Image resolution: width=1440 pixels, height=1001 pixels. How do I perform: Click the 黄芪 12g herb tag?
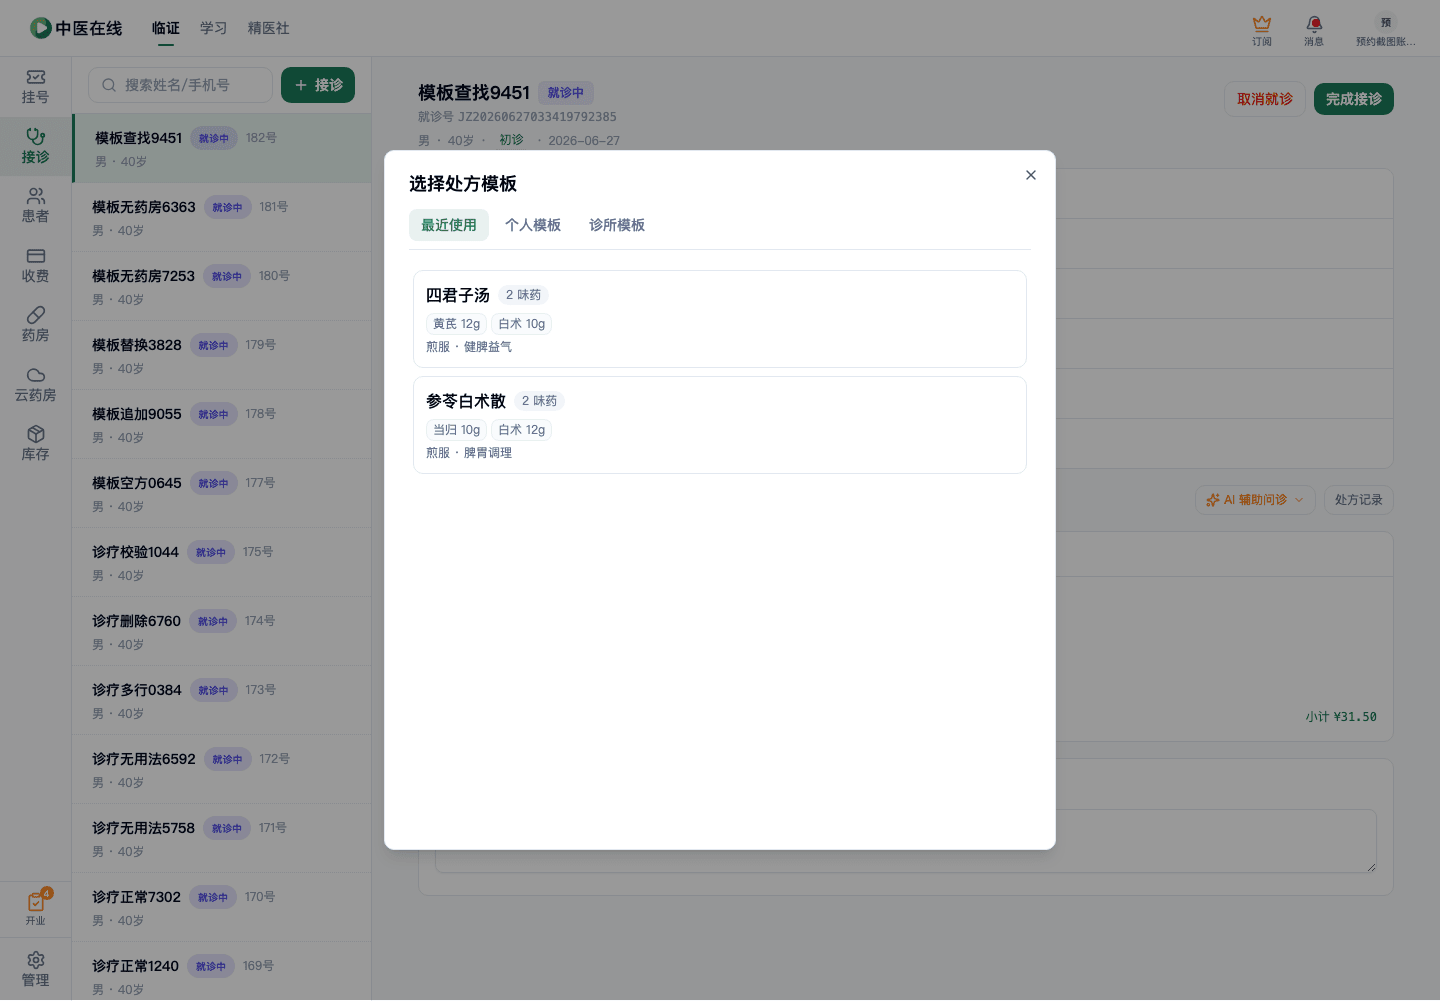457,324
